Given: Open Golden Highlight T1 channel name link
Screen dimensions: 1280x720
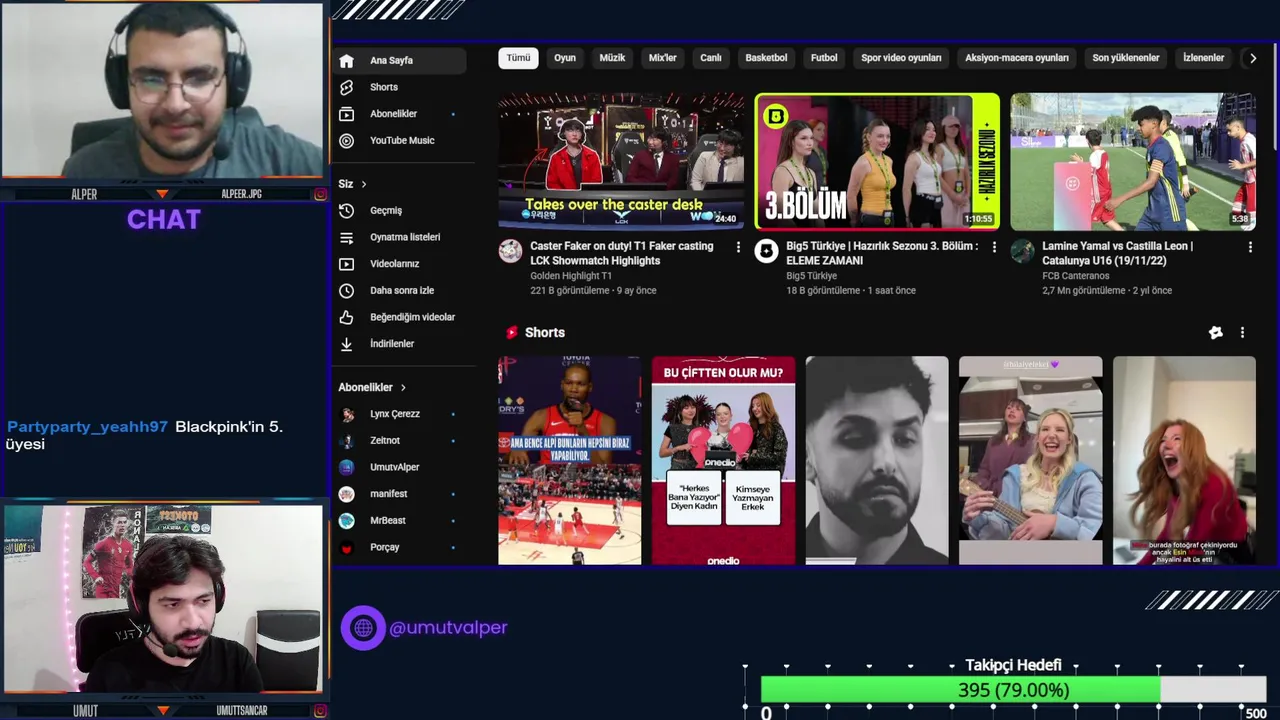Looking at the screenshot, I should pyautogui.click(x=571, y=276).
